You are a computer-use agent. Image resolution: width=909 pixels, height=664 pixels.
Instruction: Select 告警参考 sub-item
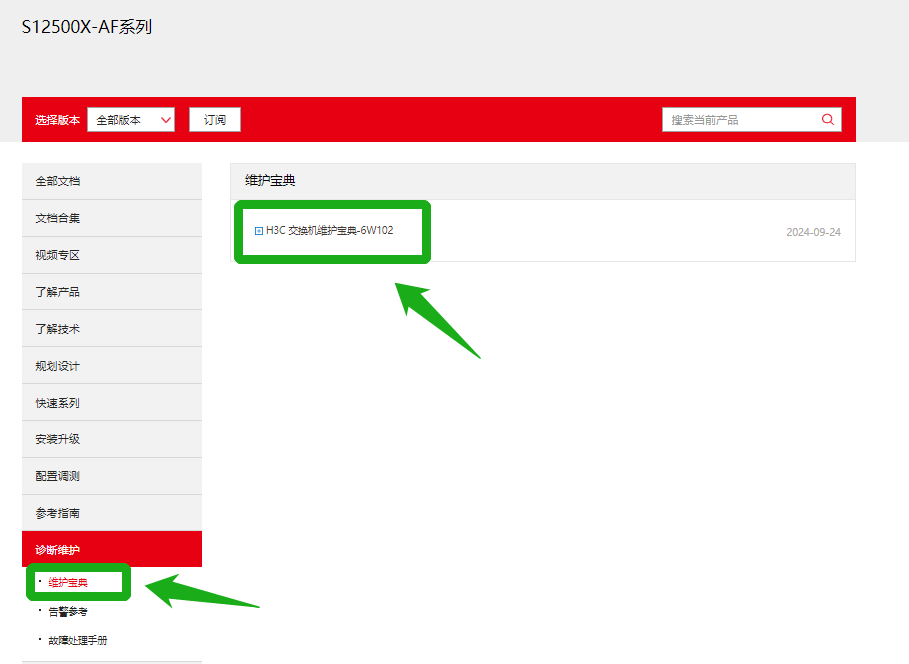[68, 611]
